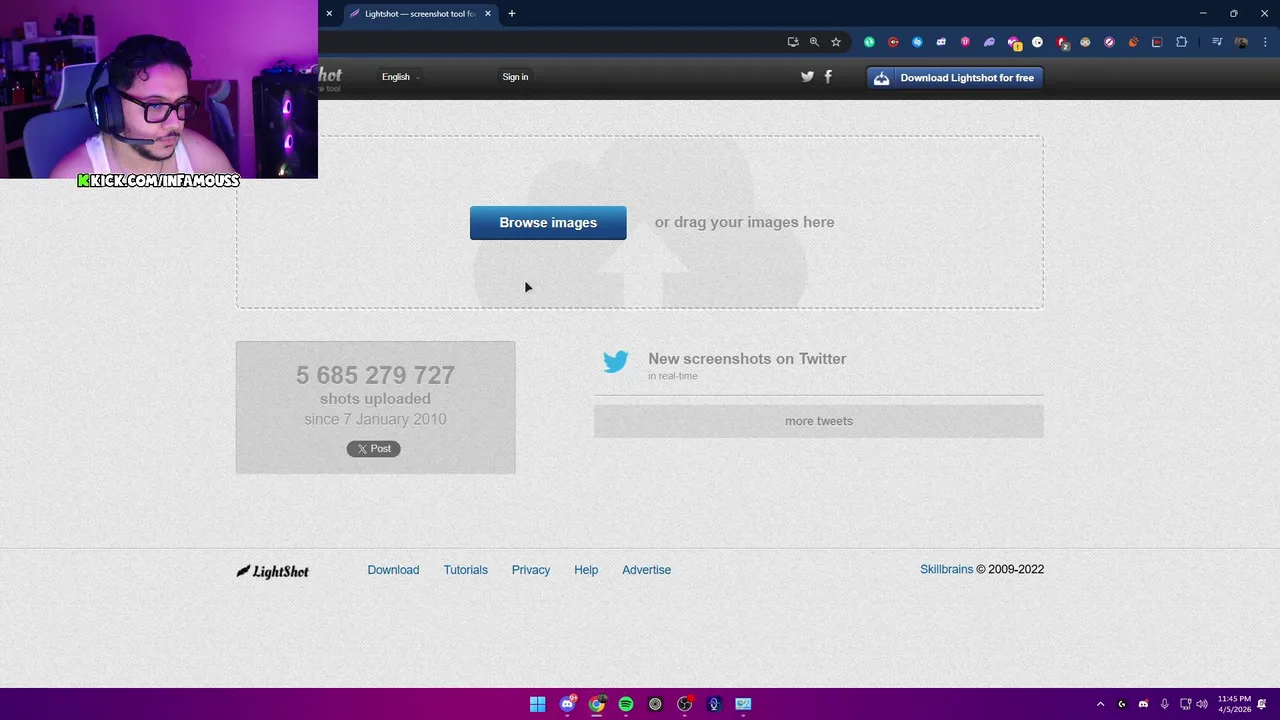Click the Browse images button

pos(548,223)
